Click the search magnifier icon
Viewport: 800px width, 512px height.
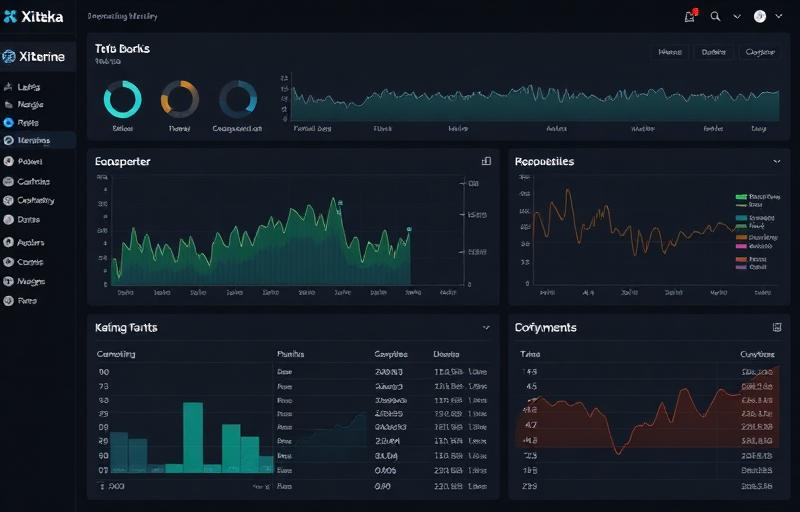coord(715,16)
